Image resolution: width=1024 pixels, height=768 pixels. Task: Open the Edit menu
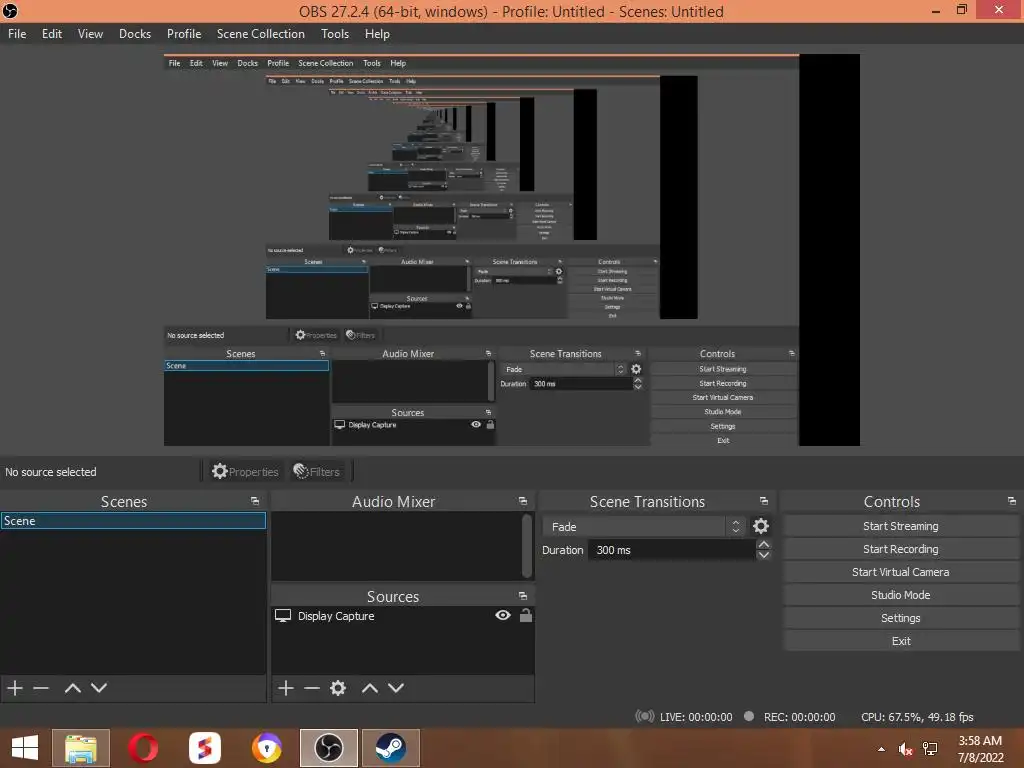click(x=52, y=34)
